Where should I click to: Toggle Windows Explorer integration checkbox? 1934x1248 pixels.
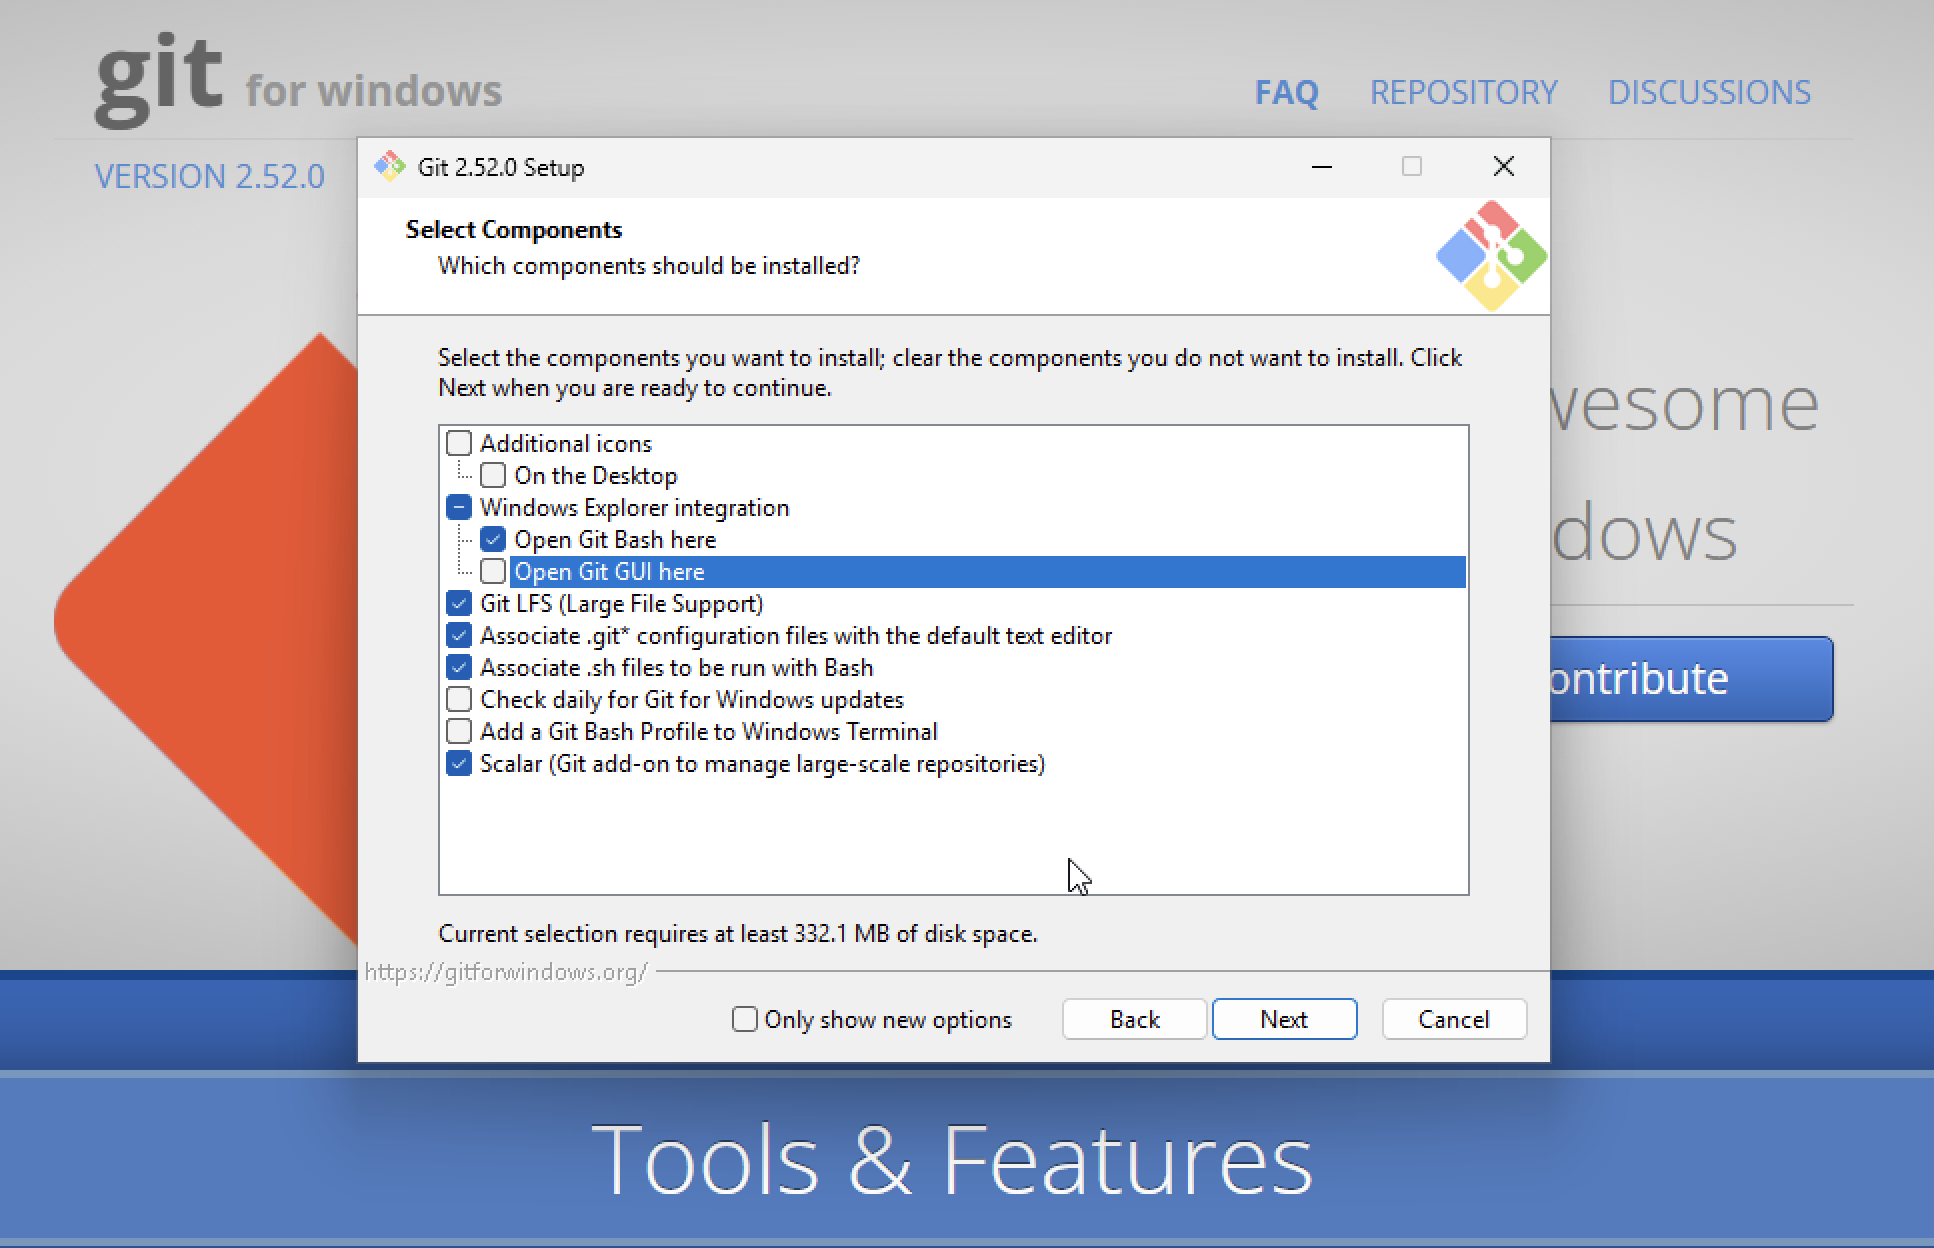pos(459,507)
